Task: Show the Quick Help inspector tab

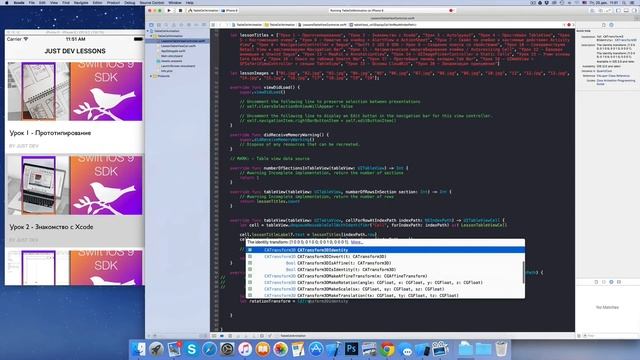Action: click(x=611, y=25)
